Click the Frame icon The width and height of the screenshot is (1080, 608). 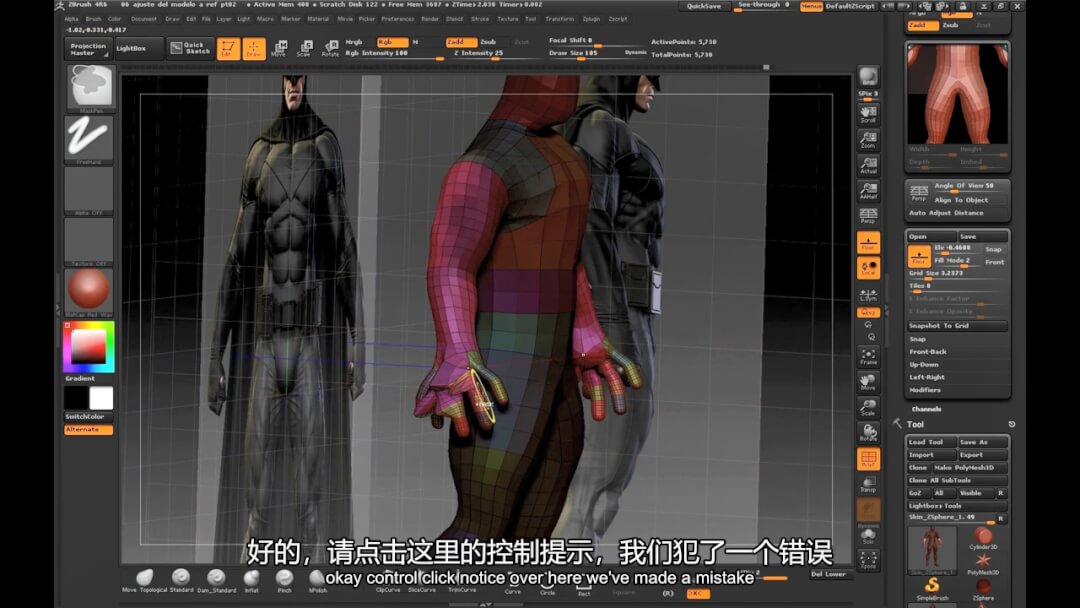click(868, 357)
